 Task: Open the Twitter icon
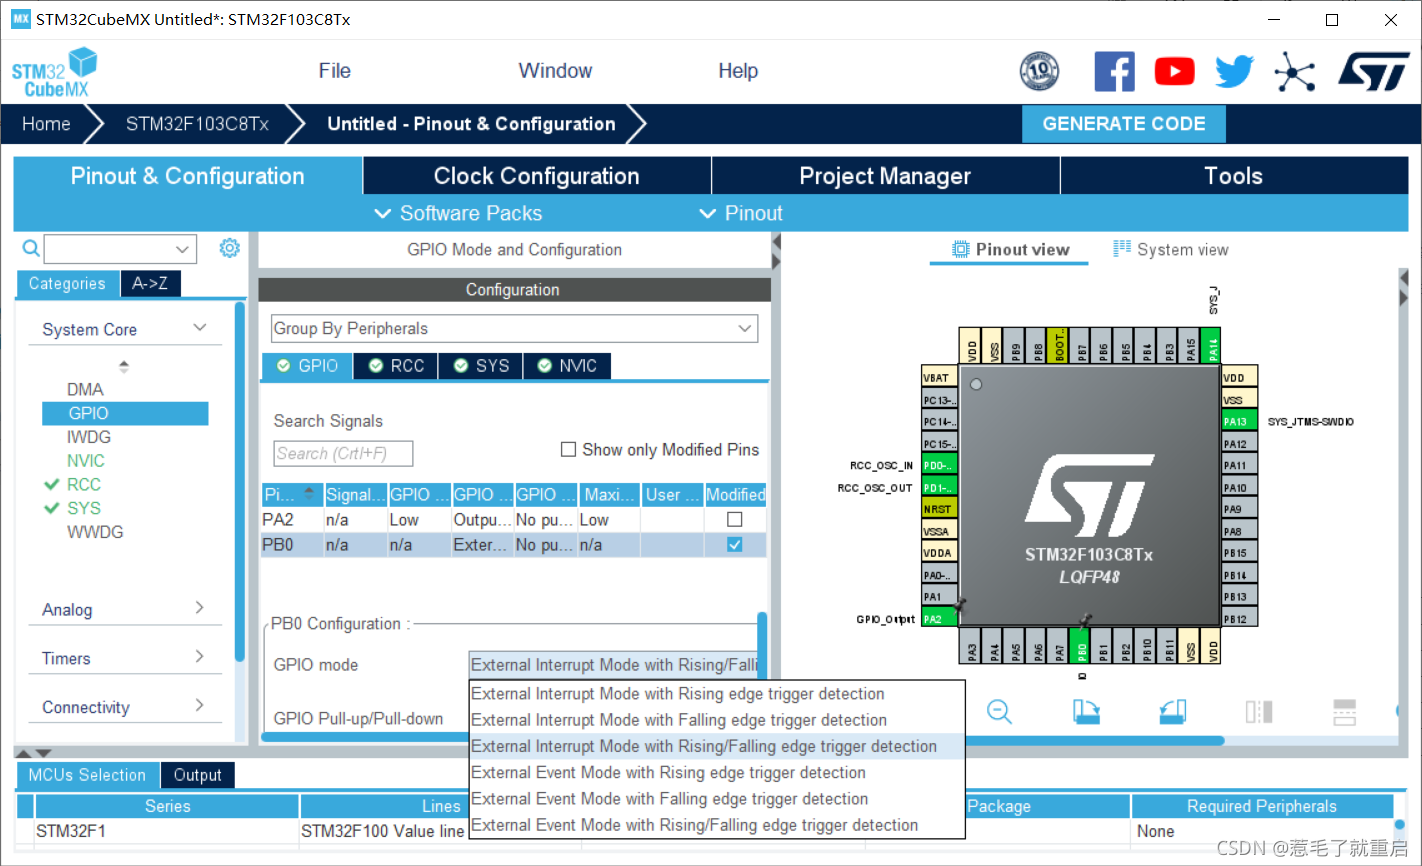point(1235,72)
